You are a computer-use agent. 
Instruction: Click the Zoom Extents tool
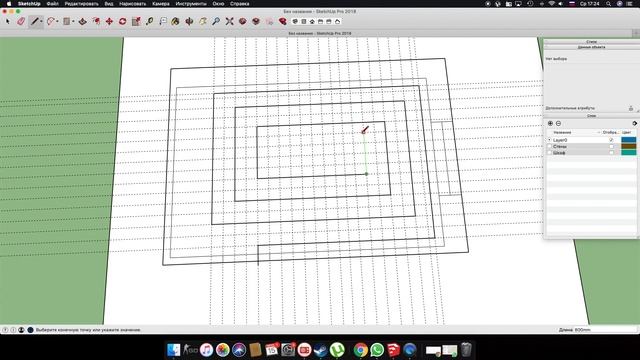(x=229, y=21)
